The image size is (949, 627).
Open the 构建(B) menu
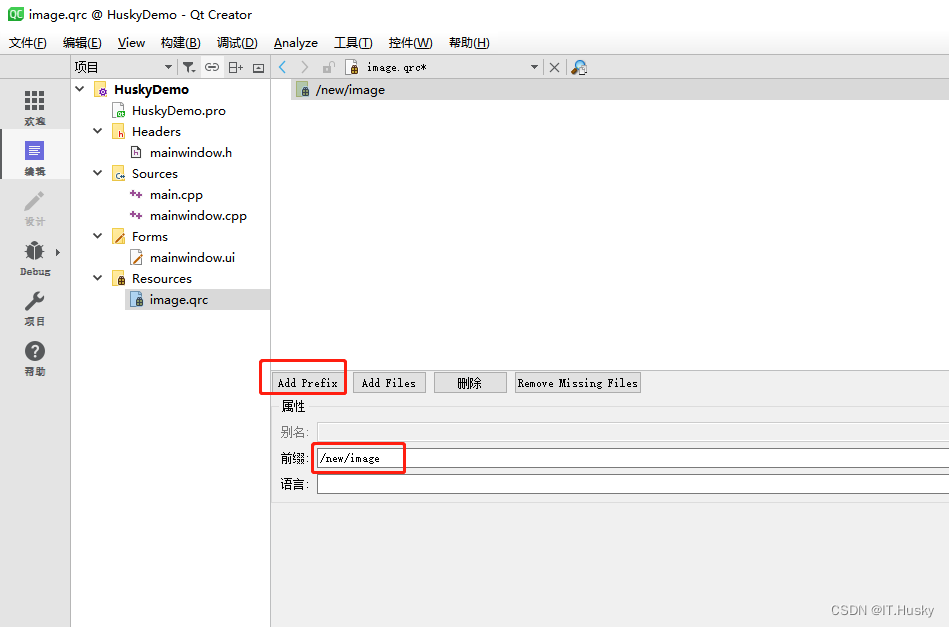coord(180,43)
